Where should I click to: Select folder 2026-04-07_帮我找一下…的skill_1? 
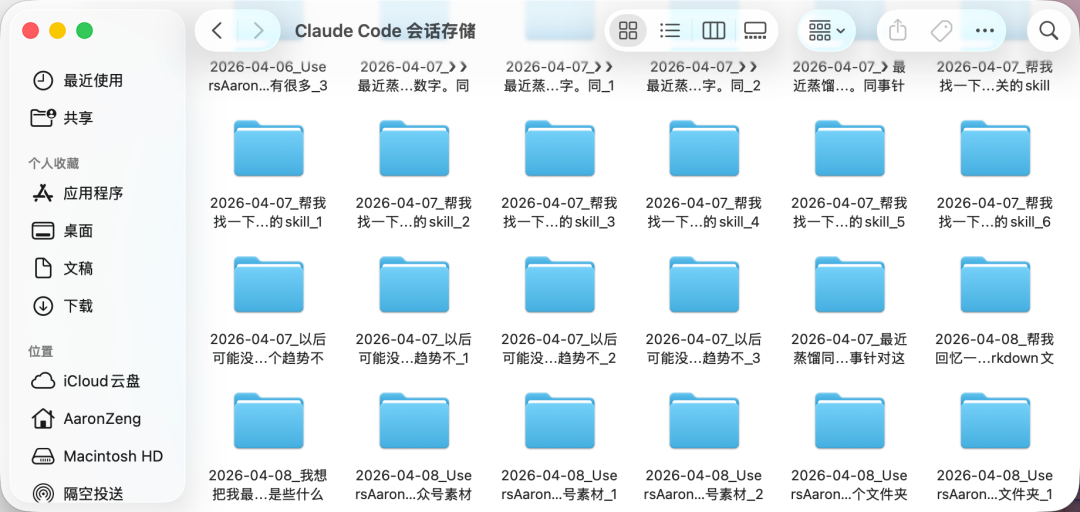coord(268,150)
